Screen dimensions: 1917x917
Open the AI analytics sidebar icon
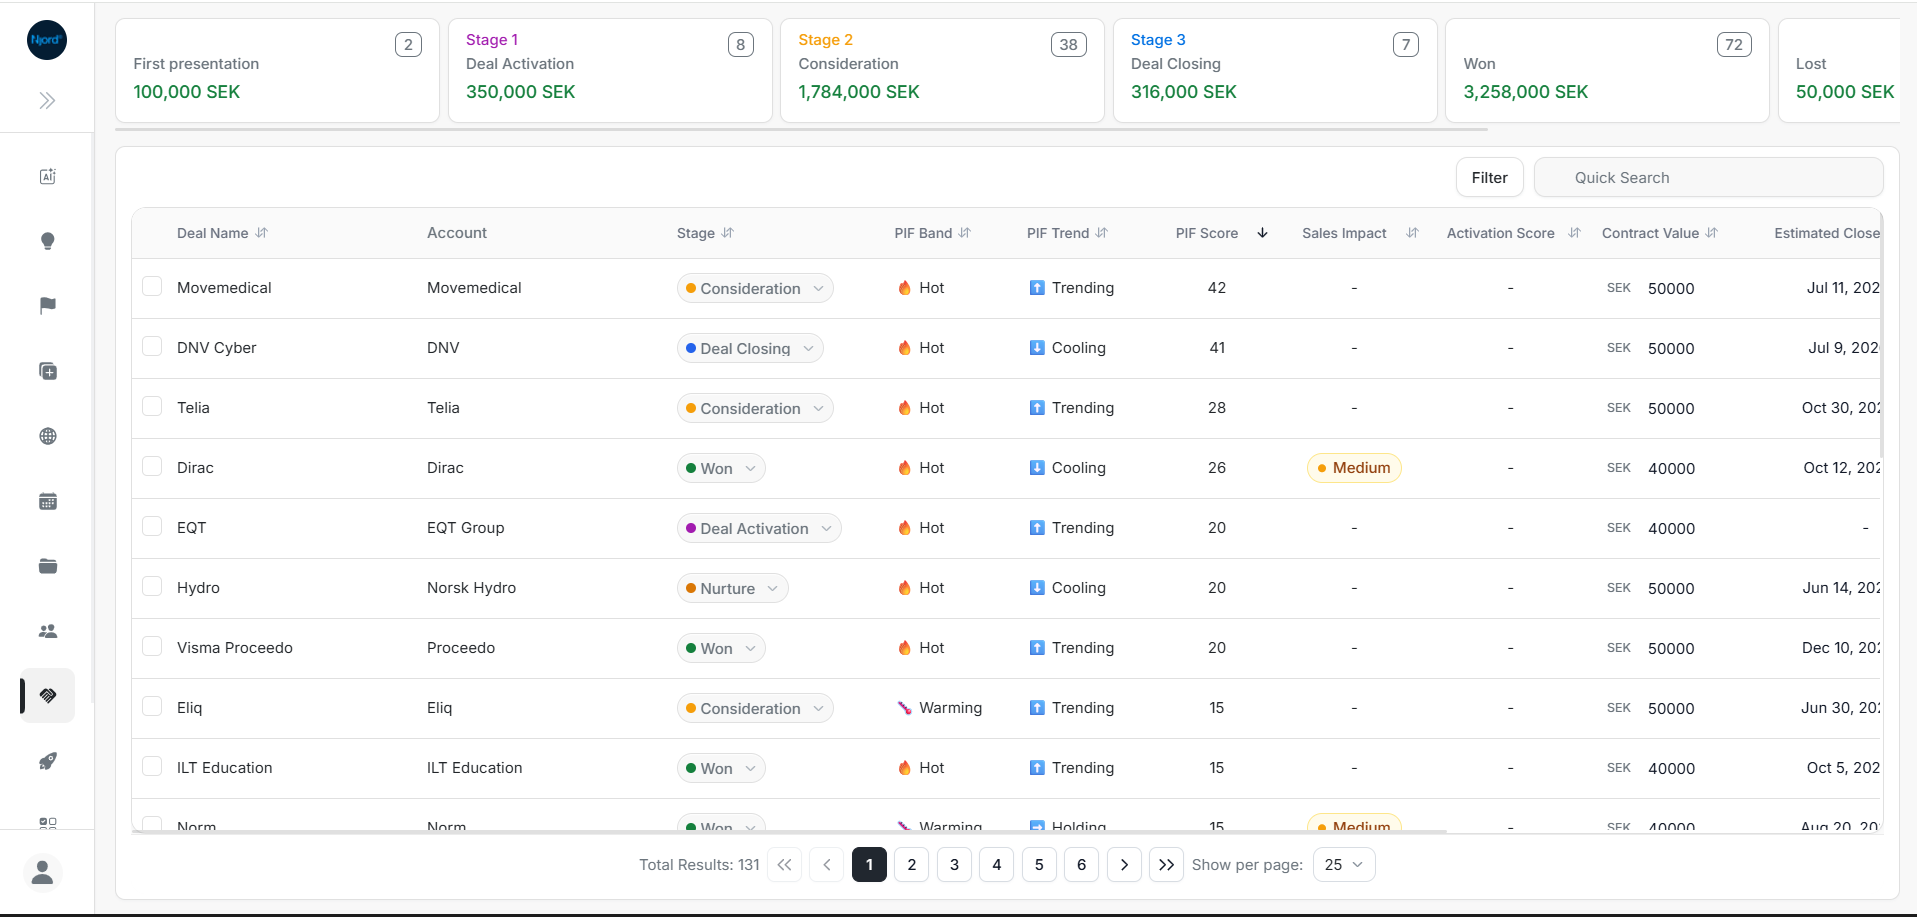coord(47,176)
